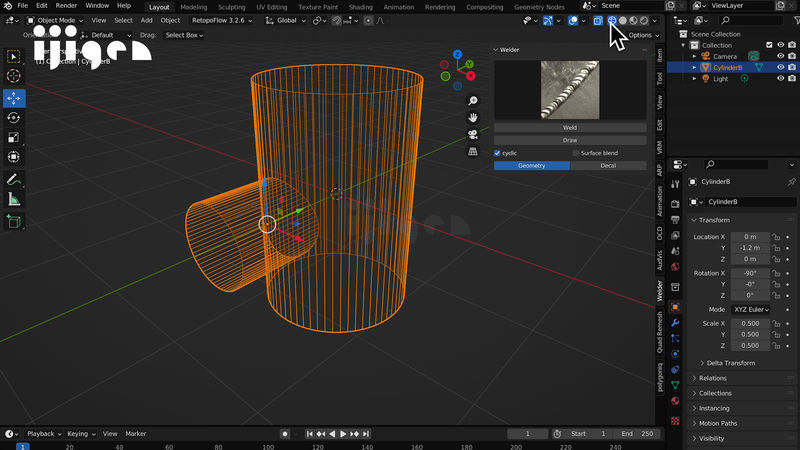Hide CylinderB using its eye icon
This screenshot has width=800, height=450.
[780, 68]
